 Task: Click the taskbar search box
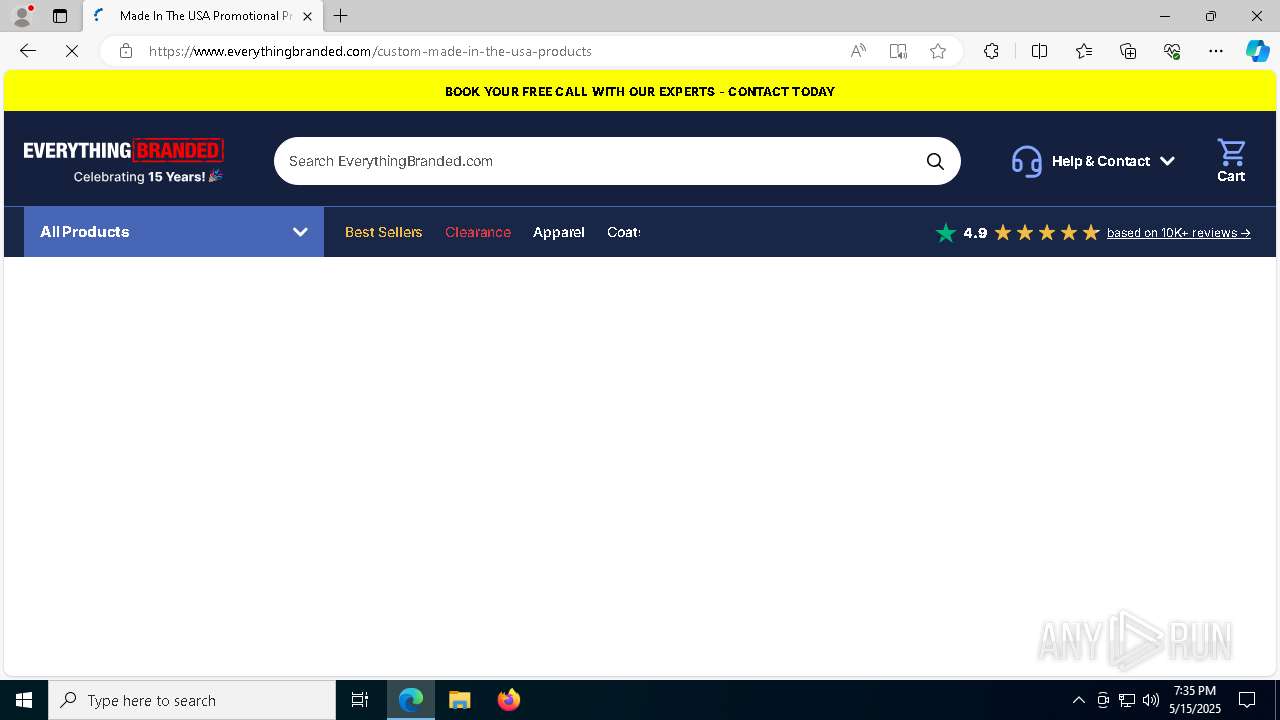(x=192, y=700)
